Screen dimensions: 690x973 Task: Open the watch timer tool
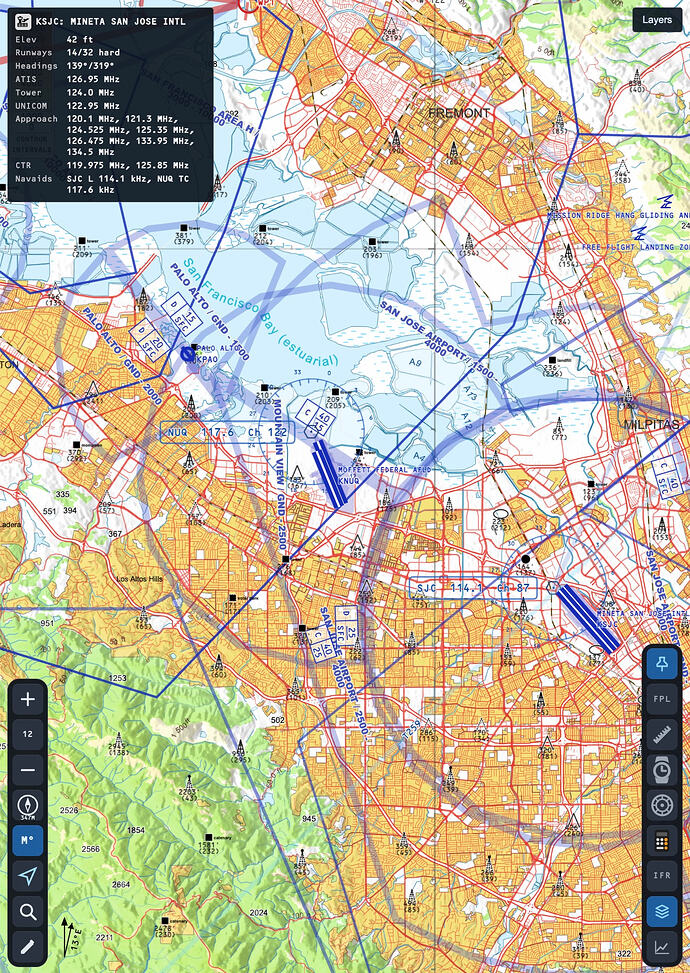point(662,769)
